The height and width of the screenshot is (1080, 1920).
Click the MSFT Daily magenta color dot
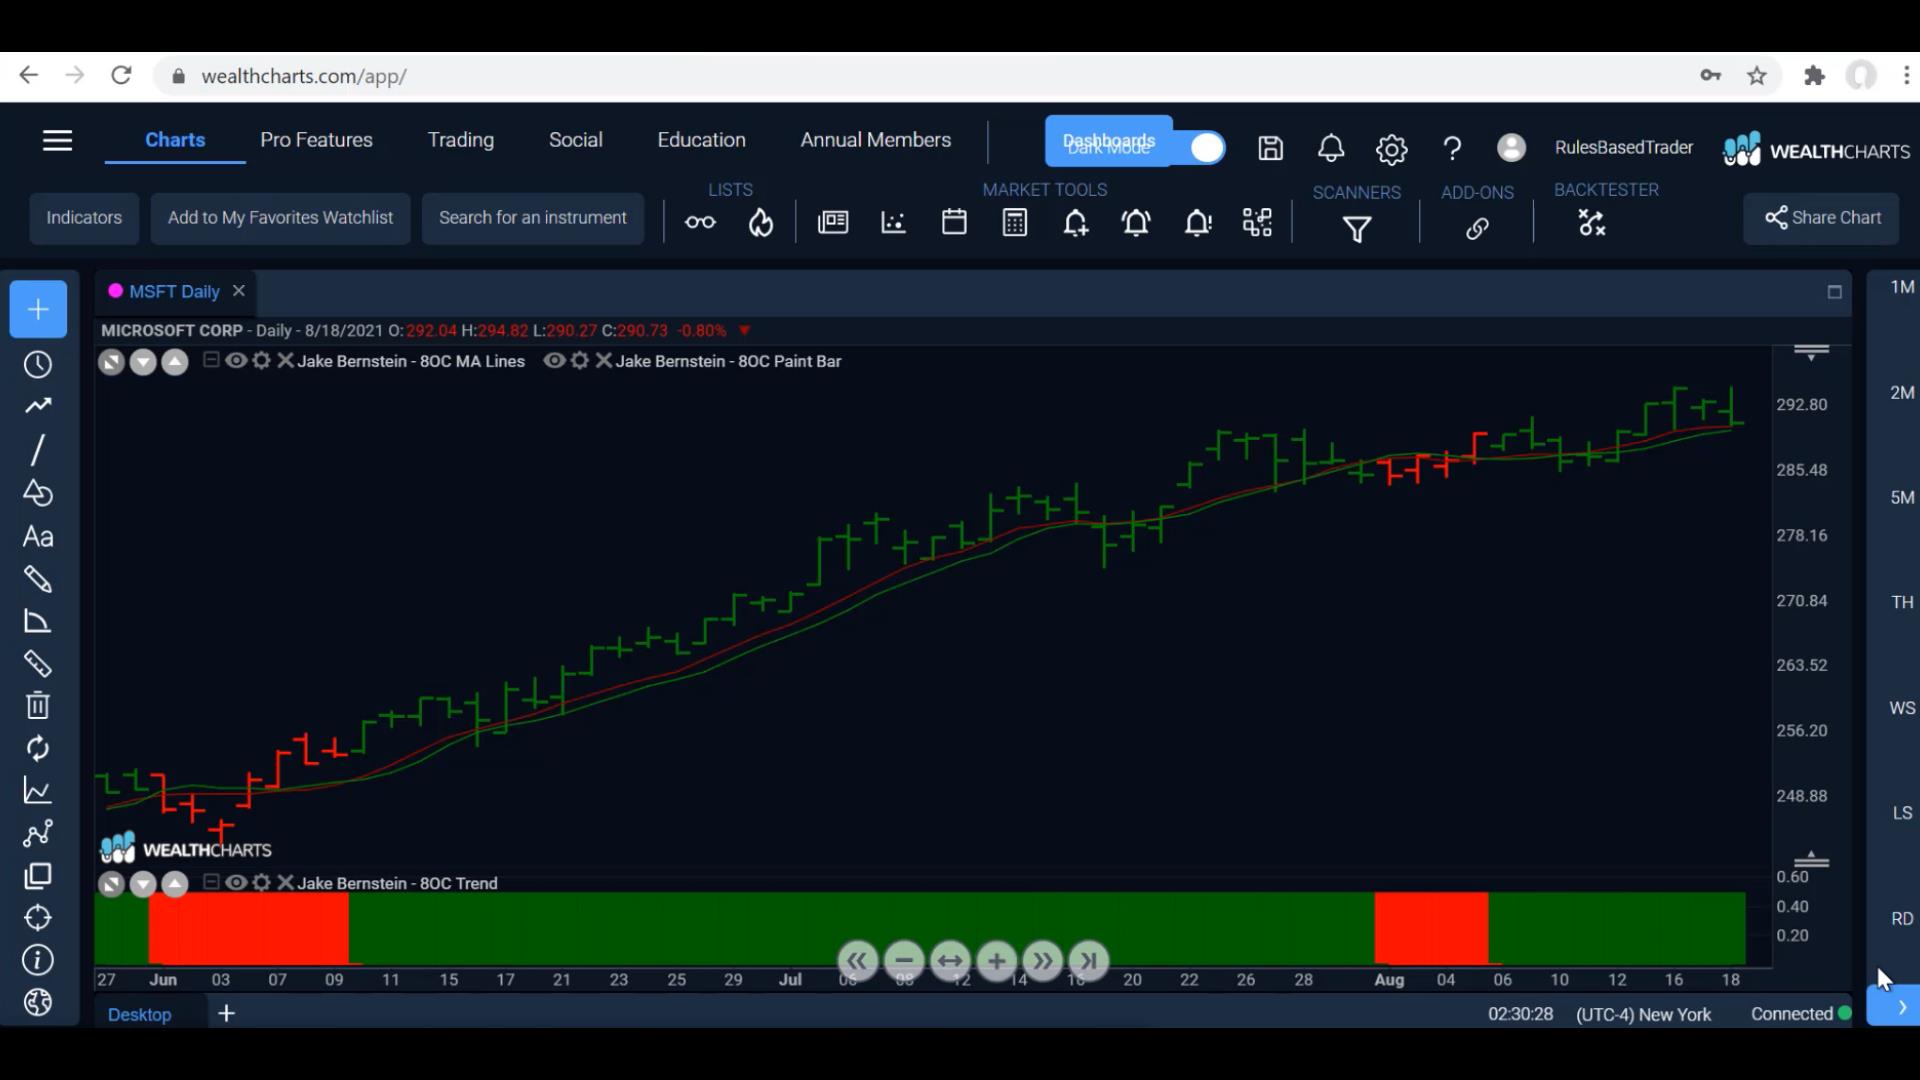point(115,291)
